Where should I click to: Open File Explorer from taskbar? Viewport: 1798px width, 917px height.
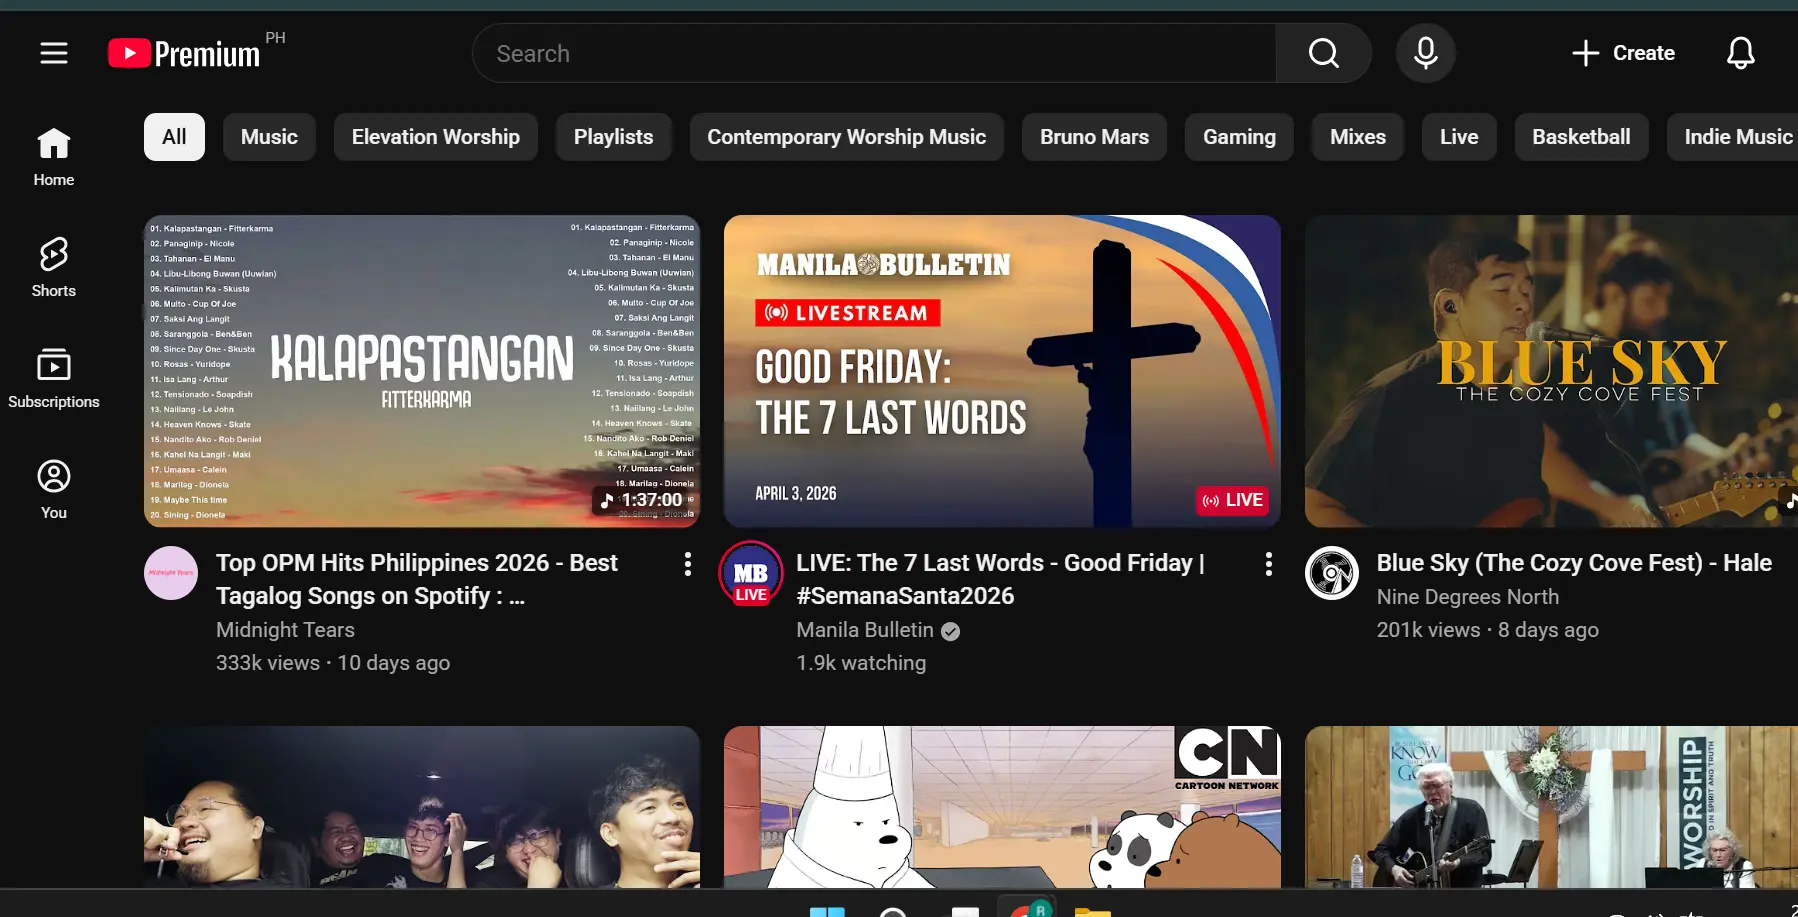[1092, 910]
